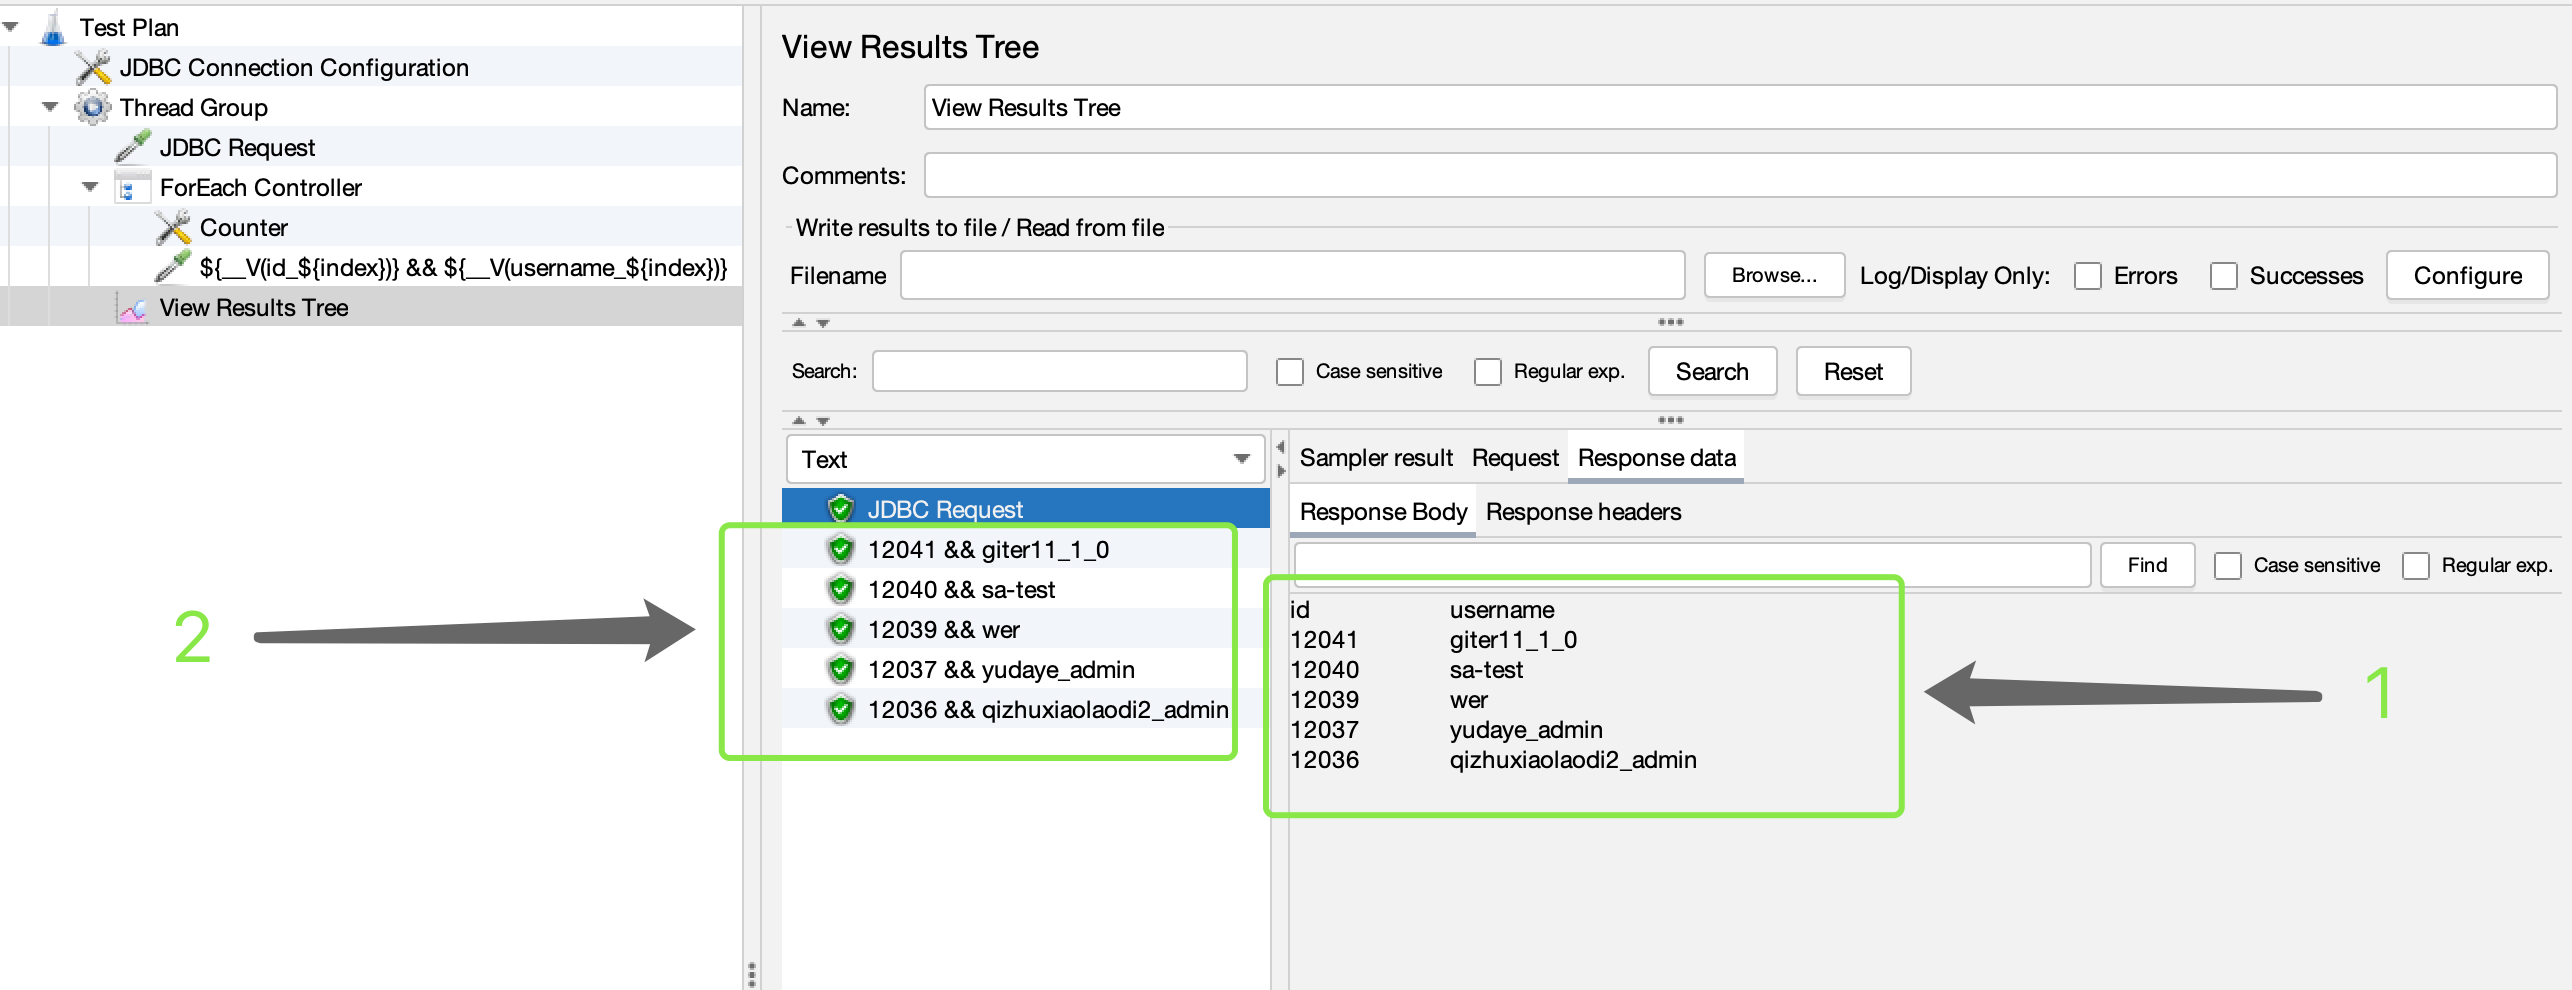Viewport: 2572px width, 990px height.
Task: Click the Thread Group gear icon
Action: [x=93, y=108]
